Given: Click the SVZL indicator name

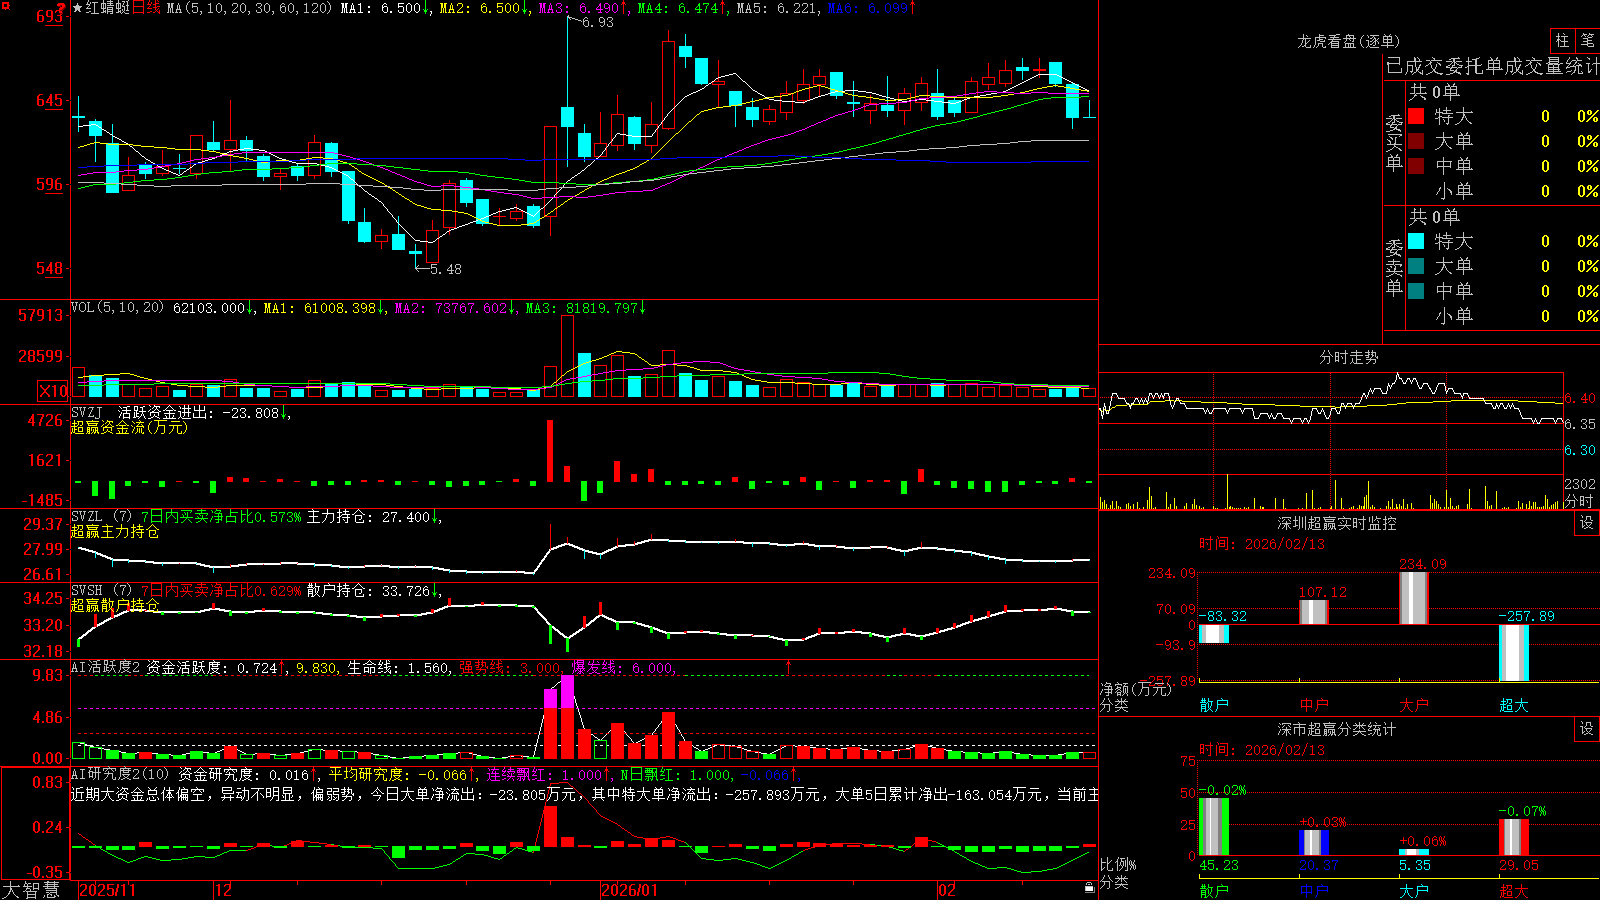Looking at the screenshot, I should (87, 517).
